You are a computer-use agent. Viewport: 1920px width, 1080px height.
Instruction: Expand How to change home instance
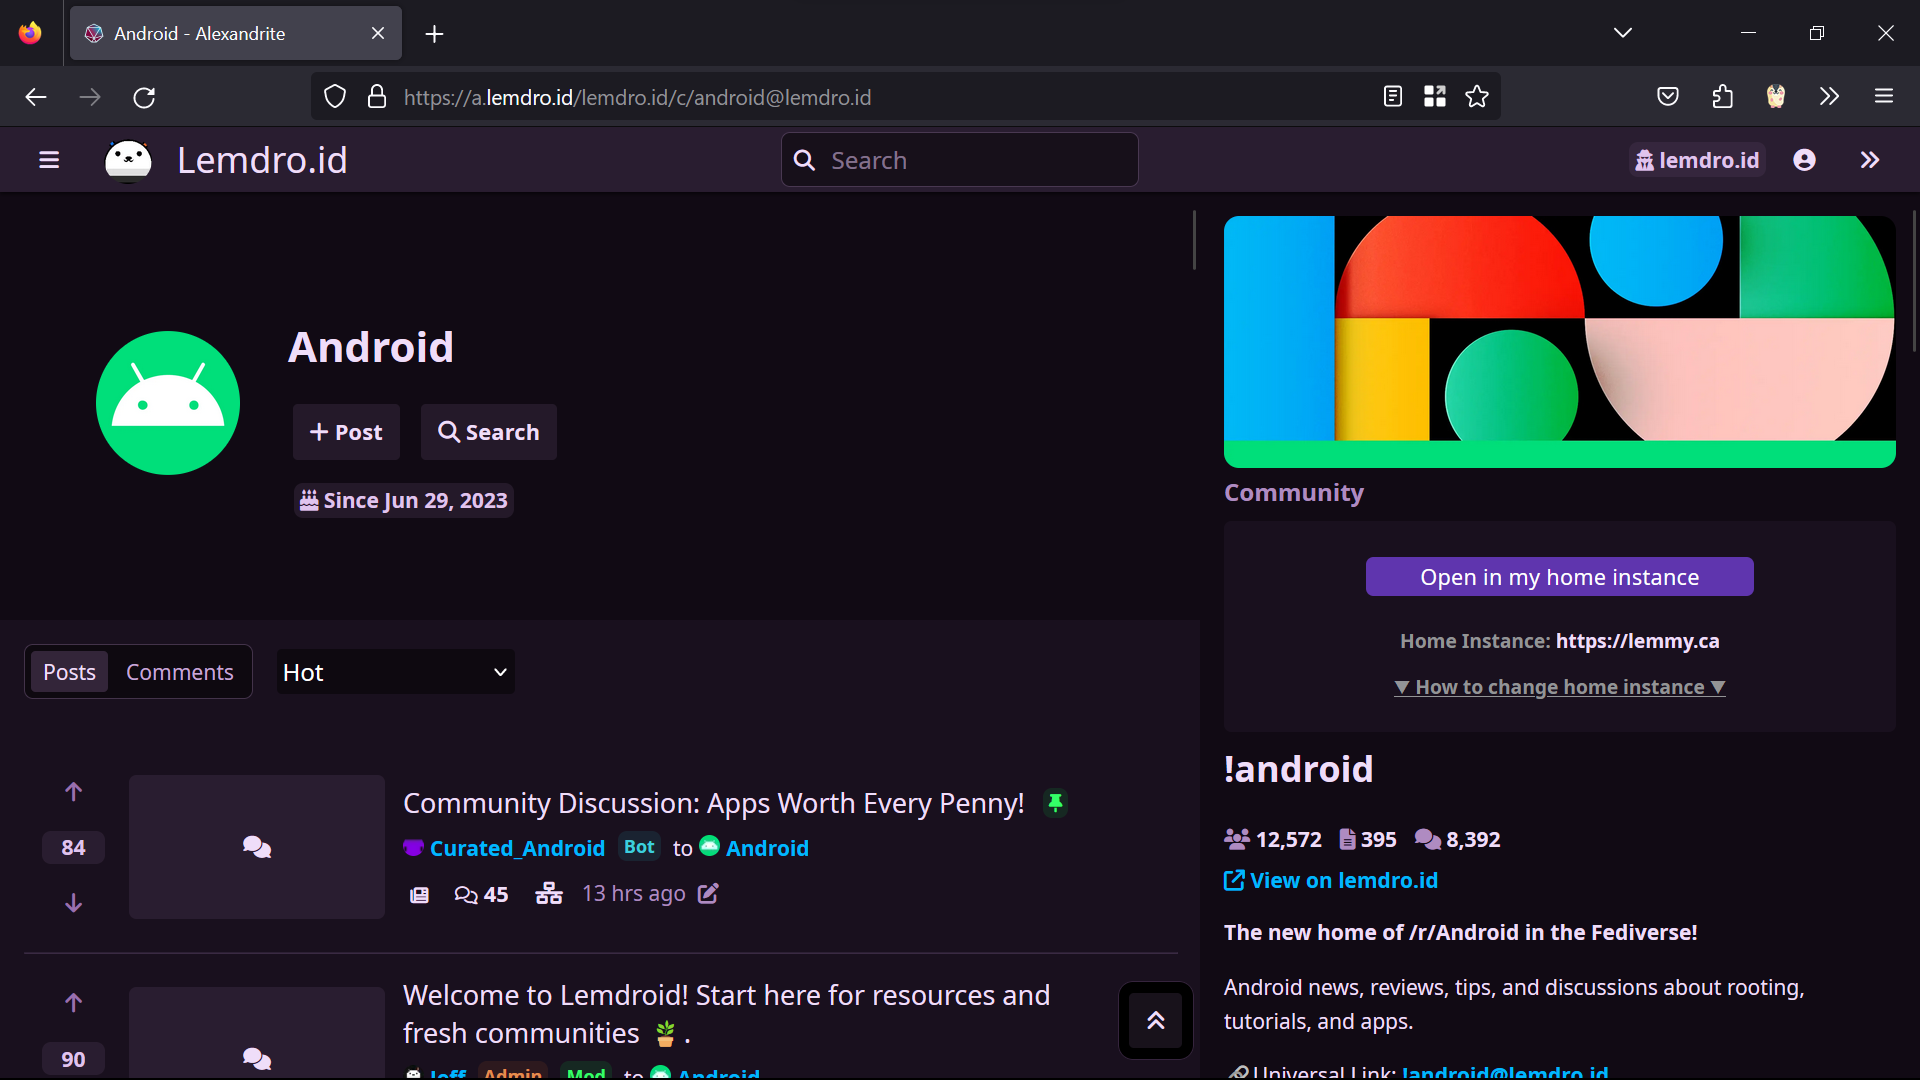[x=1559, y=687]
